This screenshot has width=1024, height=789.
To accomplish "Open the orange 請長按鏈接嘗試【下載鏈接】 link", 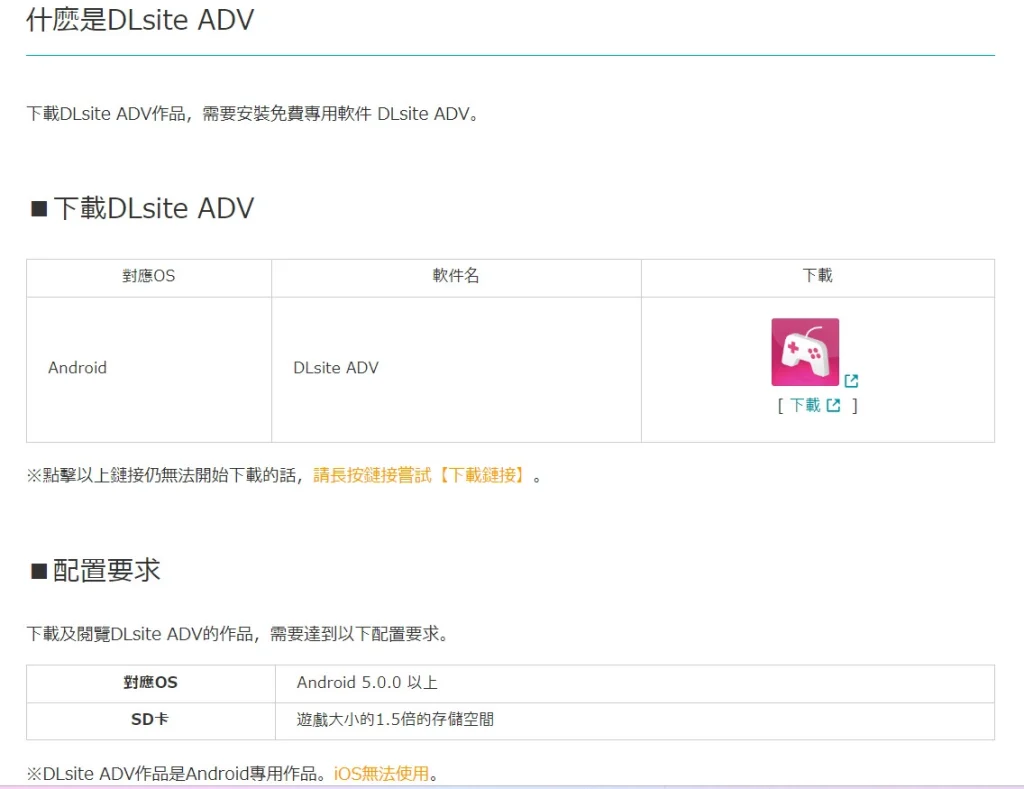I will 420,475.
